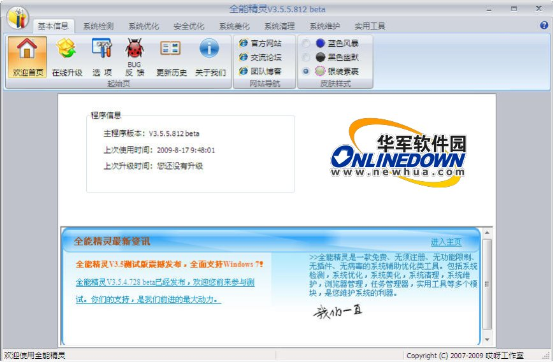Viewport: 554px width, 362px height.
Task: Click 上次使用时间 2009-8-17 text
Action: (x=159, y=150)
